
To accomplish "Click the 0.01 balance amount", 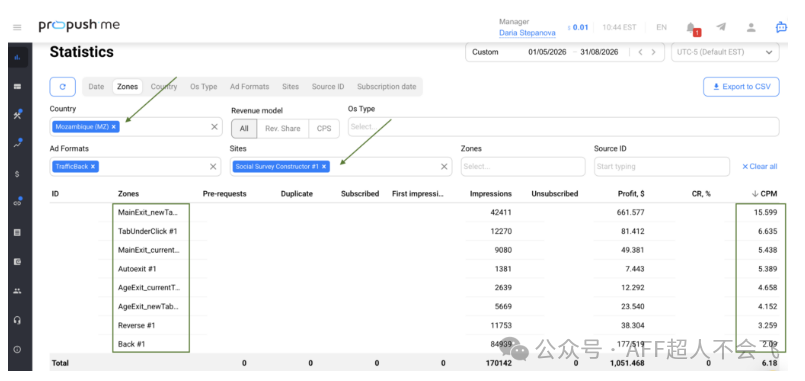I will 580,27.
